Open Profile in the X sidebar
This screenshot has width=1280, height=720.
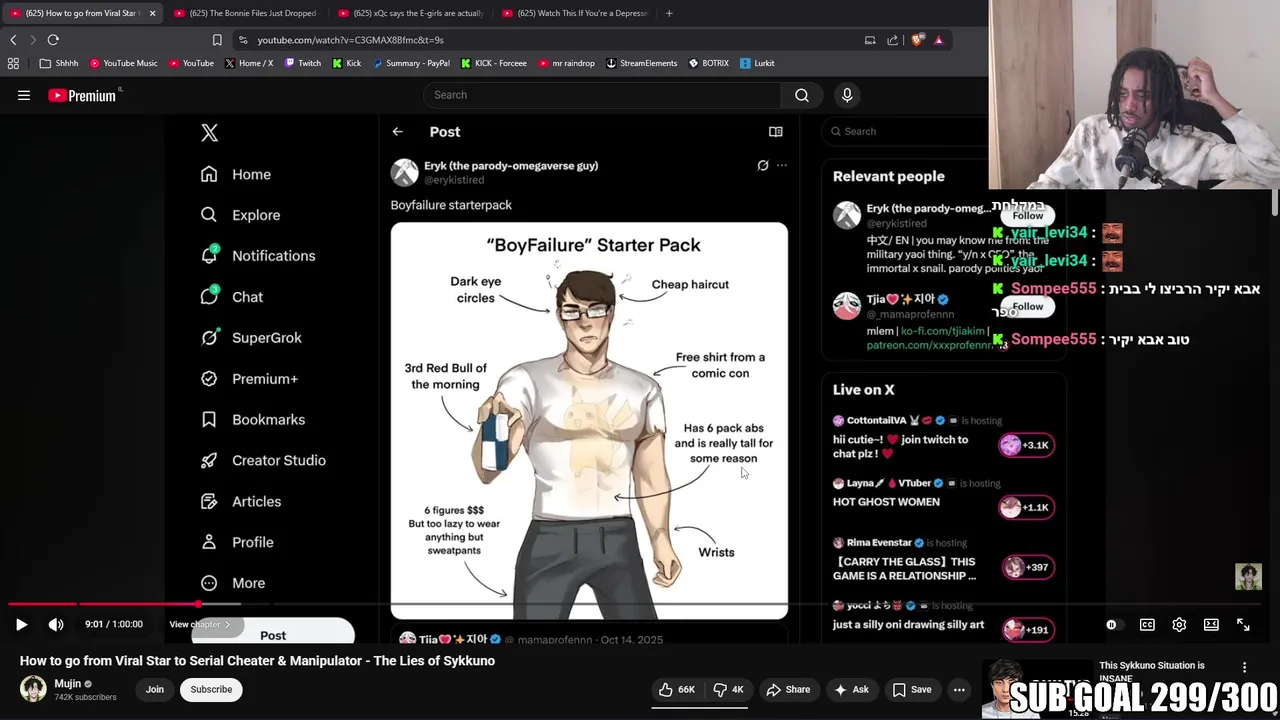coord(237,543)
